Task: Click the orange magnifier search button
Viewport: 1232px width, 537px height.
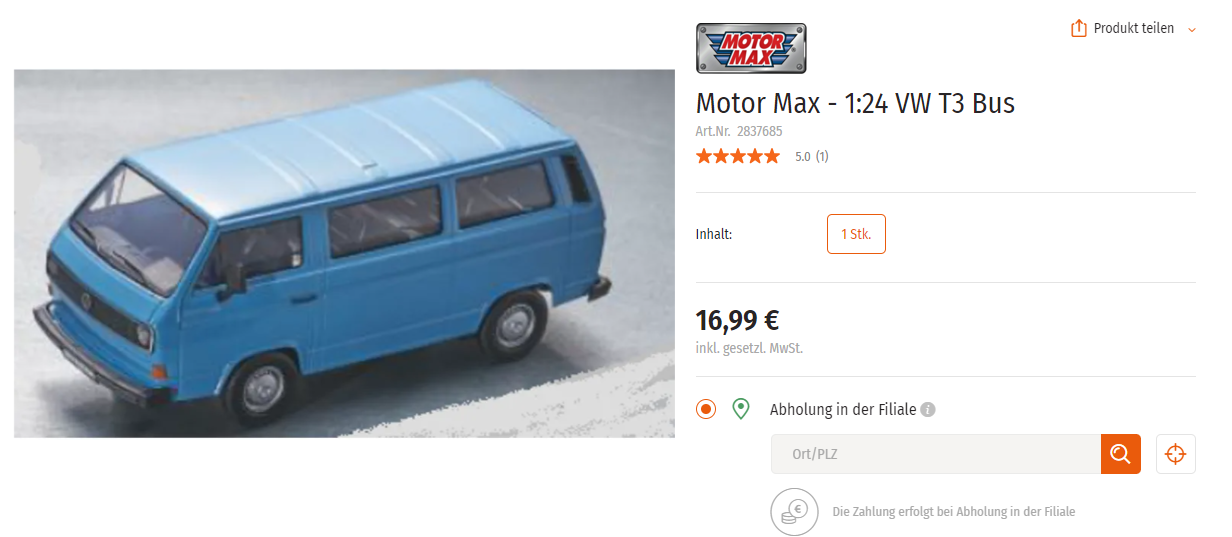Action: point(1121,454)
